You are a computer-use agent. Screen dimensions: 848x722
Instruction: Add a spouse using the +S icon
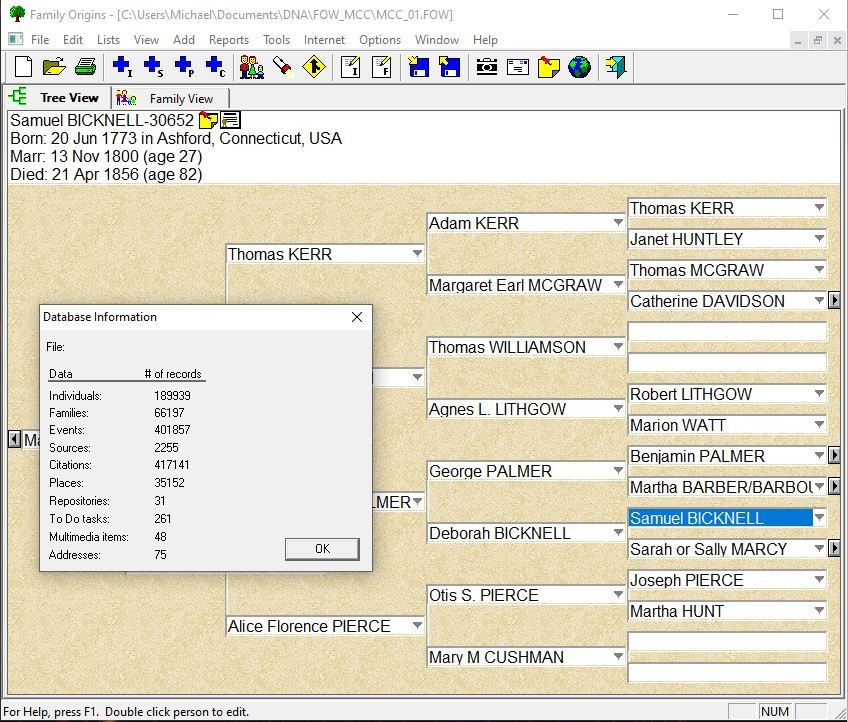pyautogui.click(x=152, y=67)
